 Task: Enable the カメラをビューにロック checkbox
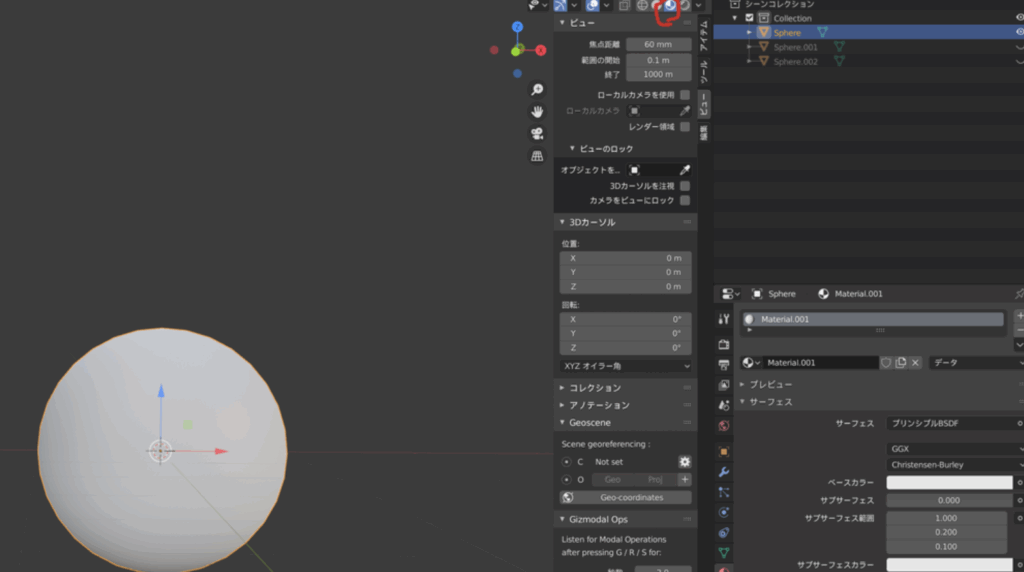[685, 200]
